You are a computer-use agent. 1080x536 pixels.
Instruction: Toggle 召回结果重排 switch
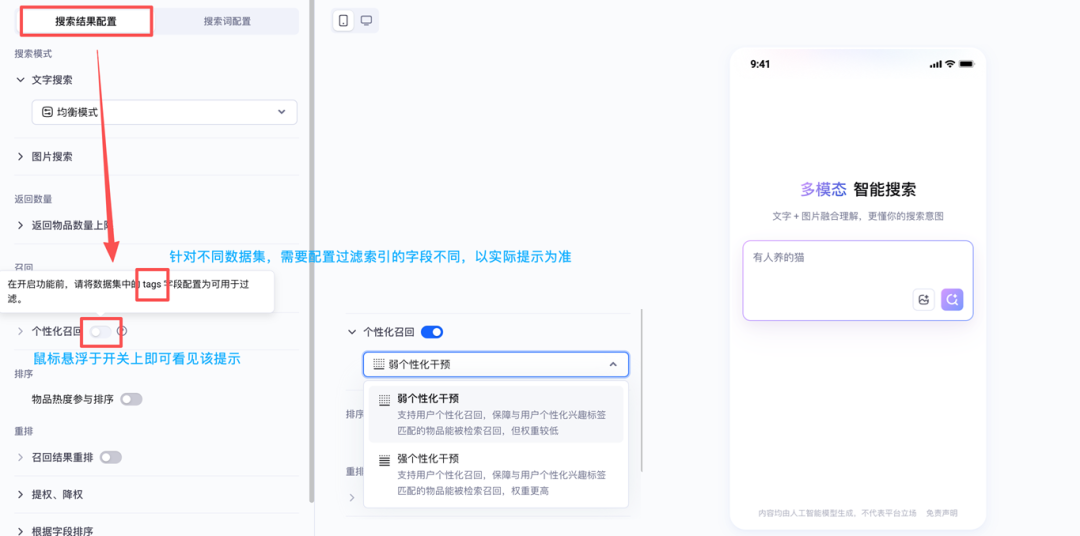111,457
